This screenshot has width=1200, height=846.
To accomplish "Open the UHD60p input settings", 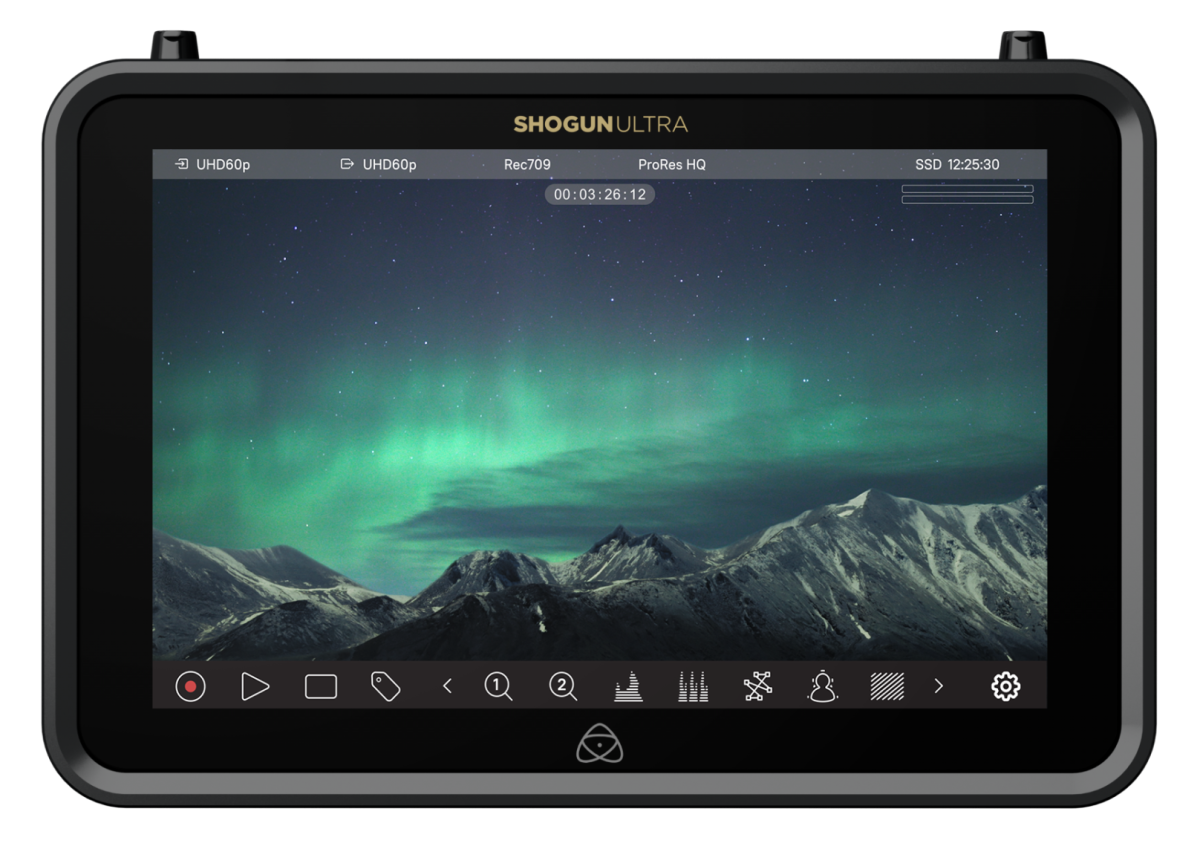I will click(x=212, y=165).
